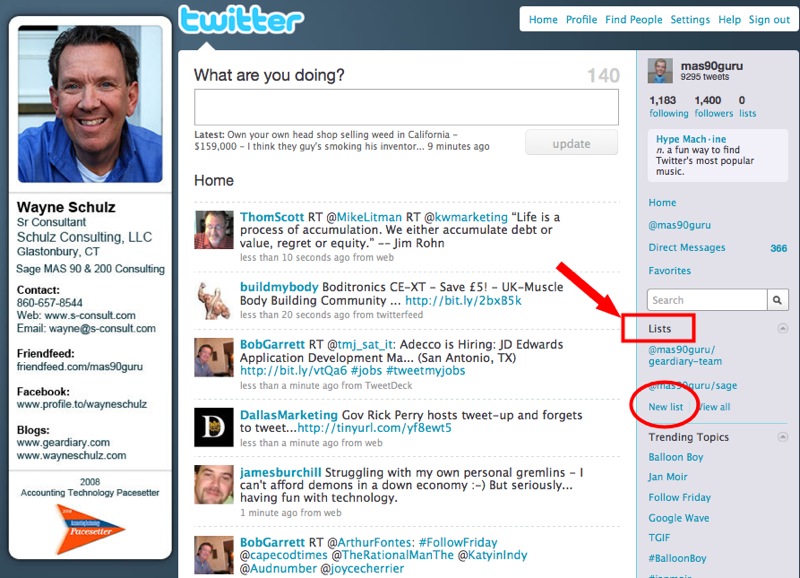The height and width of the screenshot is (578, 800).
Task: Open the @mas90guru/geardiary-team list
Action: pyautogui.click(x=685, y=356)
